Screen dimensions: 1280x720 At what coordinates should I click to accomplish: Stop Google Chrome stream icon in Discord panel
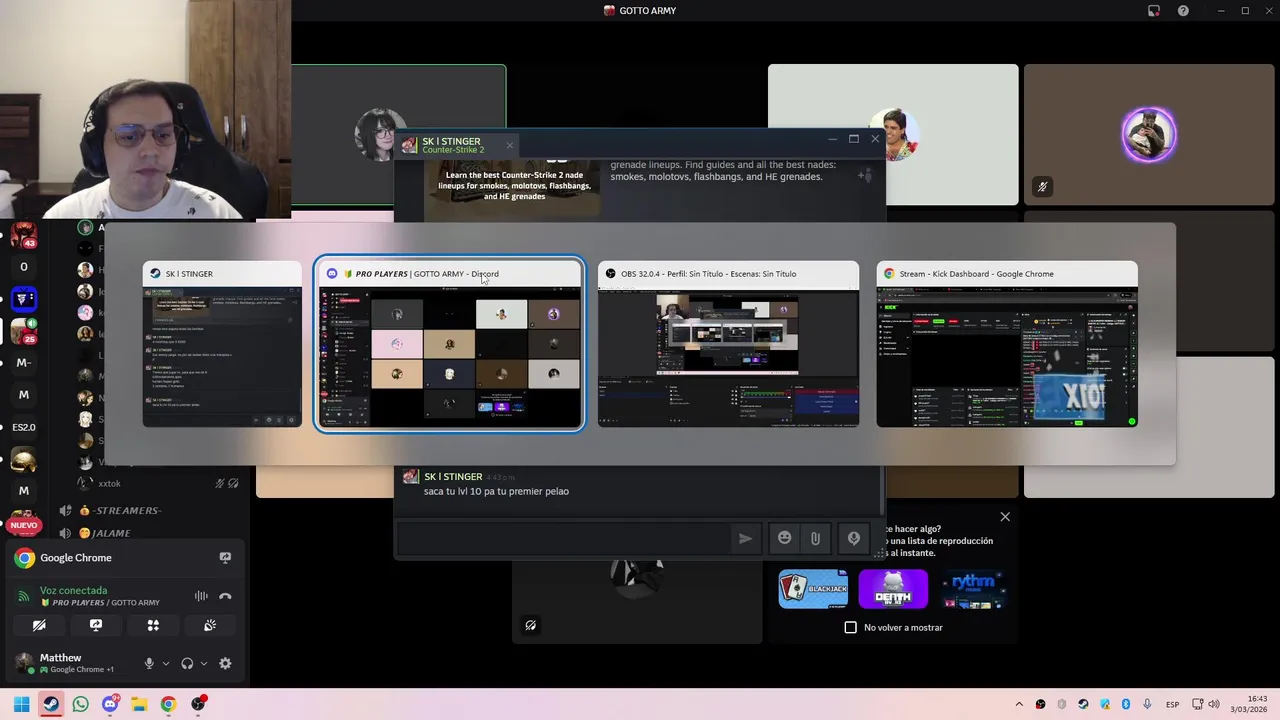coord(225,558)
